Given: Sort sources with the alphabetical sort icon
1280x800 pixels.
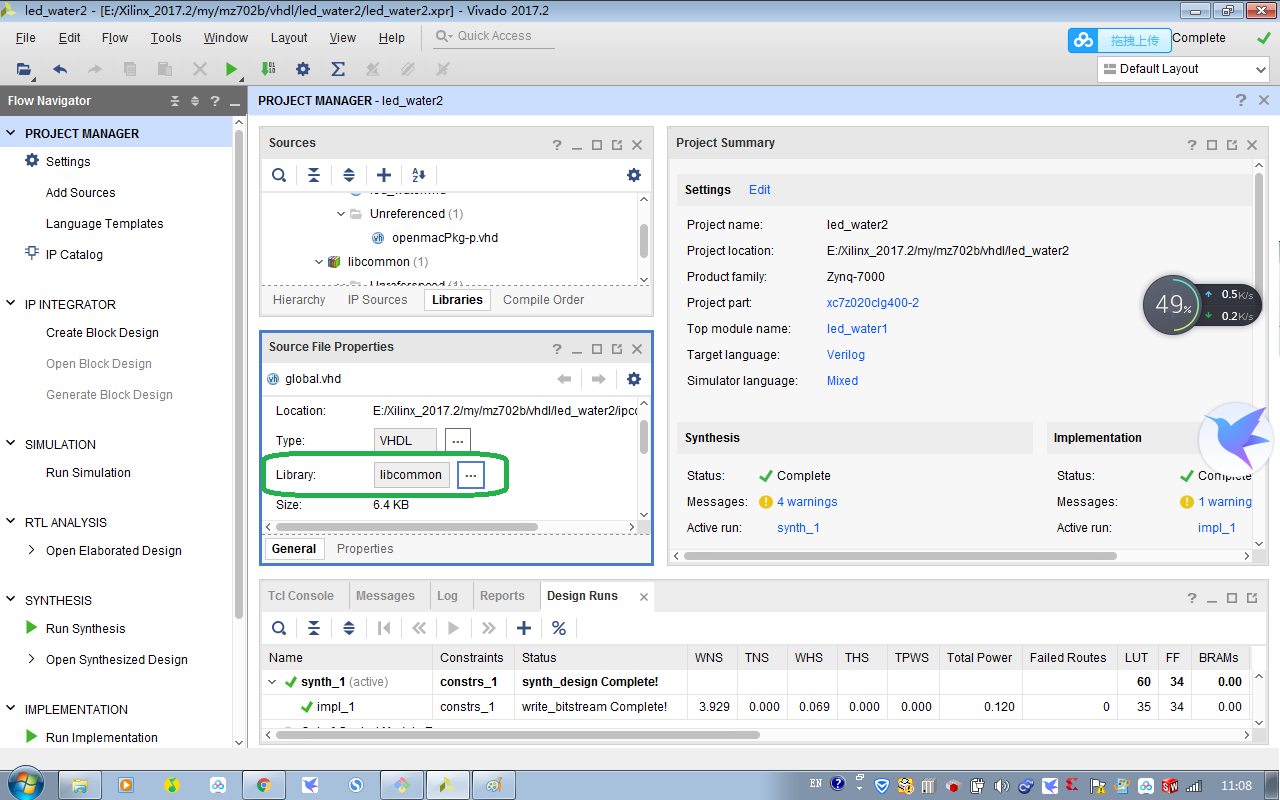Looking at the screenshot, I should click(x=419, y=174).
